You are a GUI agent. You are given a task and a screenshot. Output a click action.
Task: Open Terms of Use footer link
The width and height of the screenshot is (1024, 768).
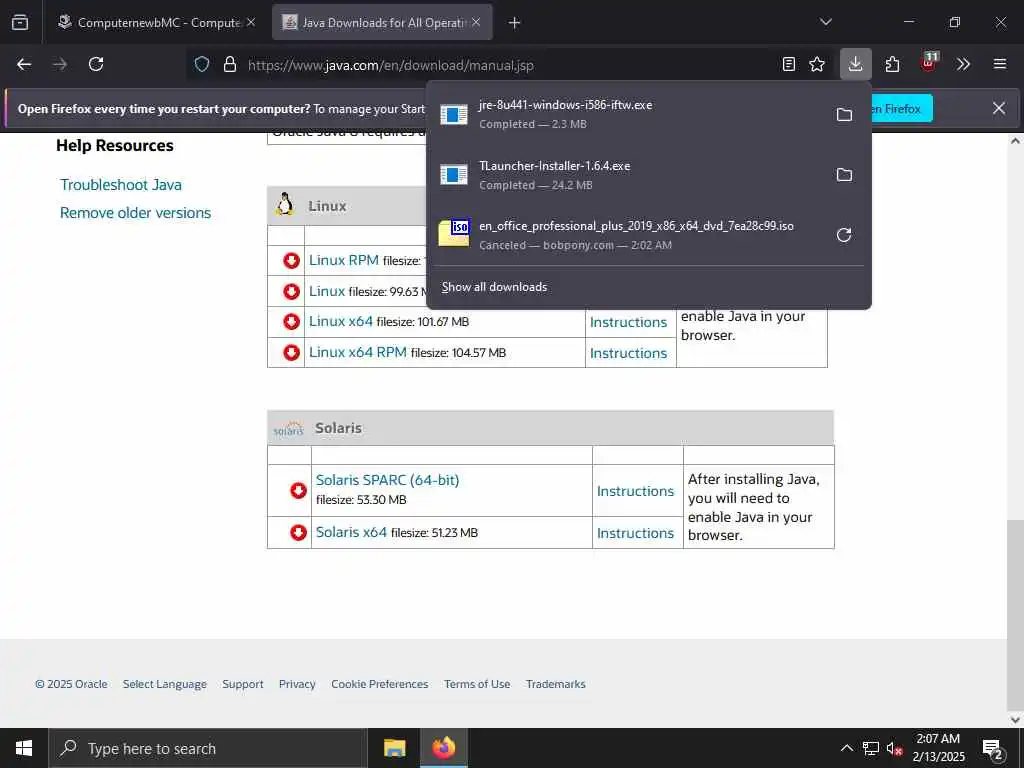477,684
